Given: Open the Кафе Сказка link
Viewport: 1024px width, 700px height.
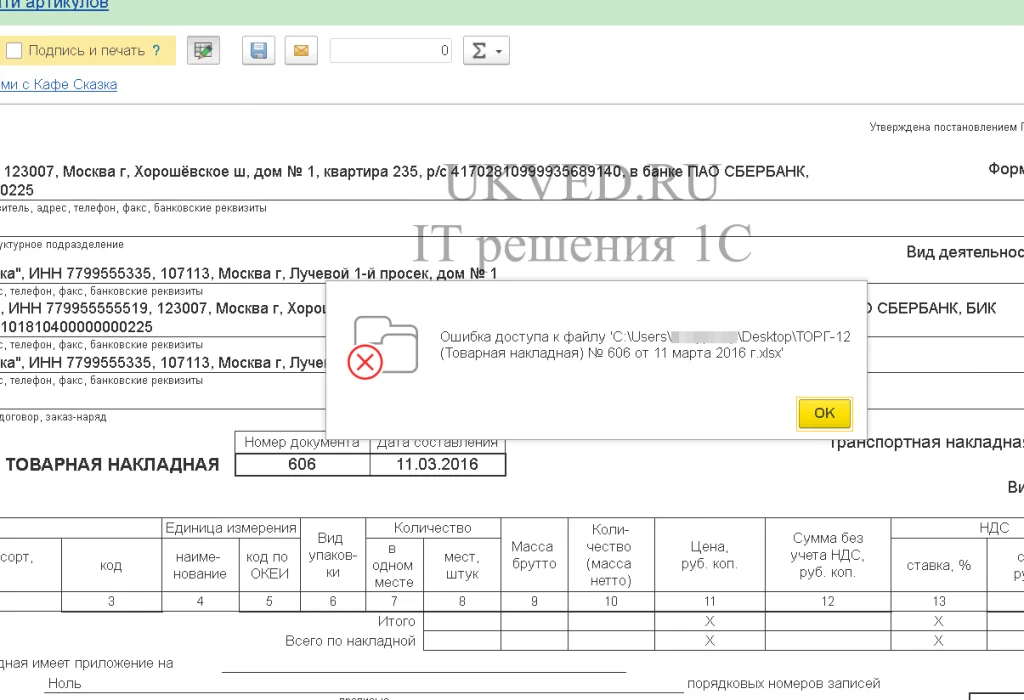Looking at the screenshot, I should [x=73, y=85].
